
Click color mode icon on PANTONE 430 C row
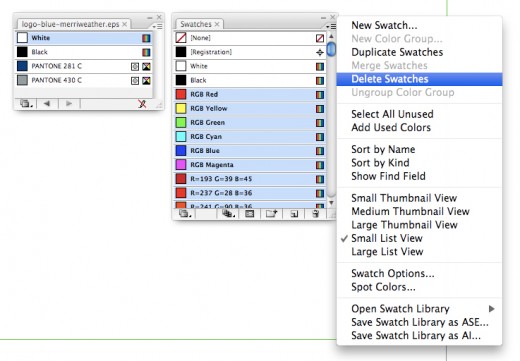[x=146, y=80]
